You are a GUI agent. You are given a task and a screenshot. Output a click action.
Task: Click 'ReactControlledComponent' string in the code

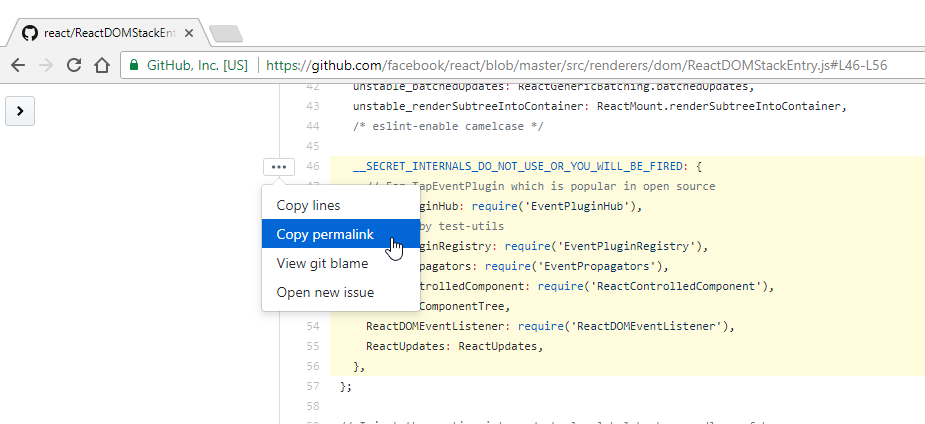[x=676, y=287]
